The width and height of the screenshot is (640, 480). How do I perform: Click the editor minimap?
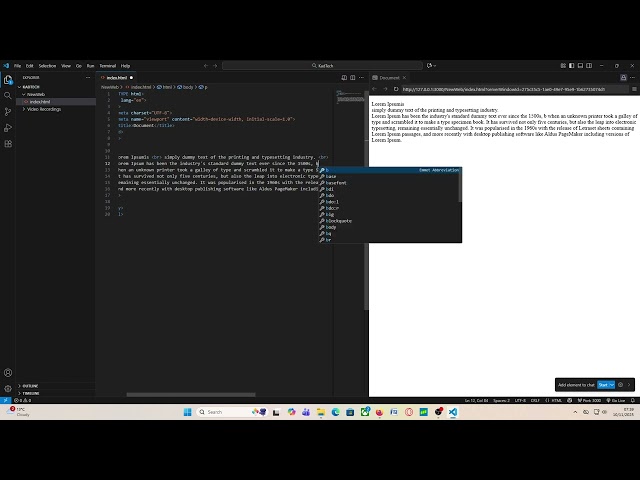[x=350, y=97]
